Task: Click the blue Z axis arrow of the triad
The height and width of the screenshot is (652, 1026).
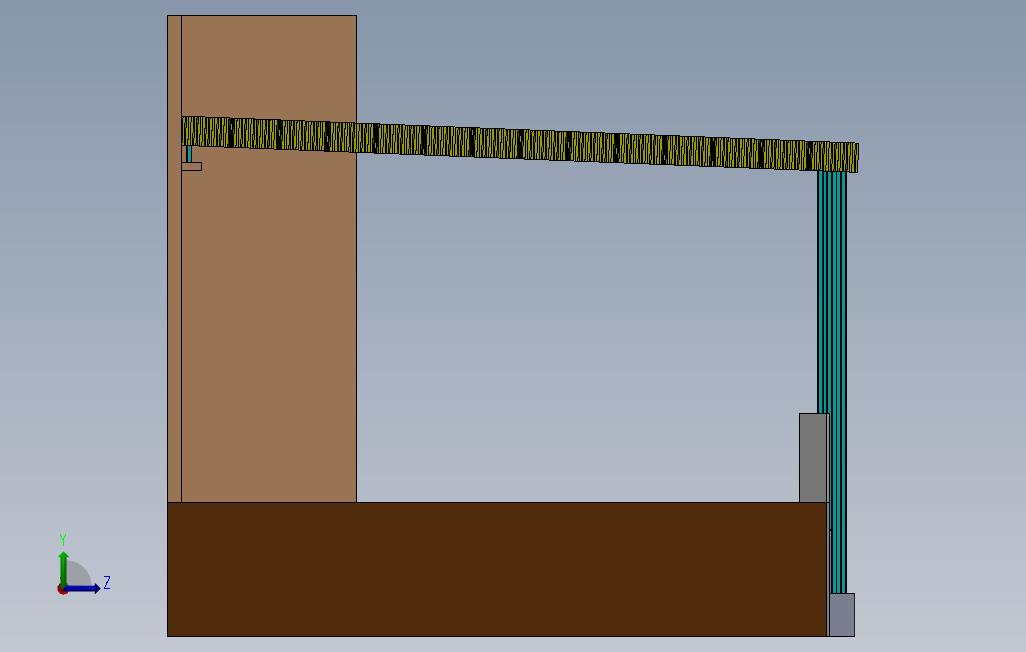Action: tap(82, 589)
